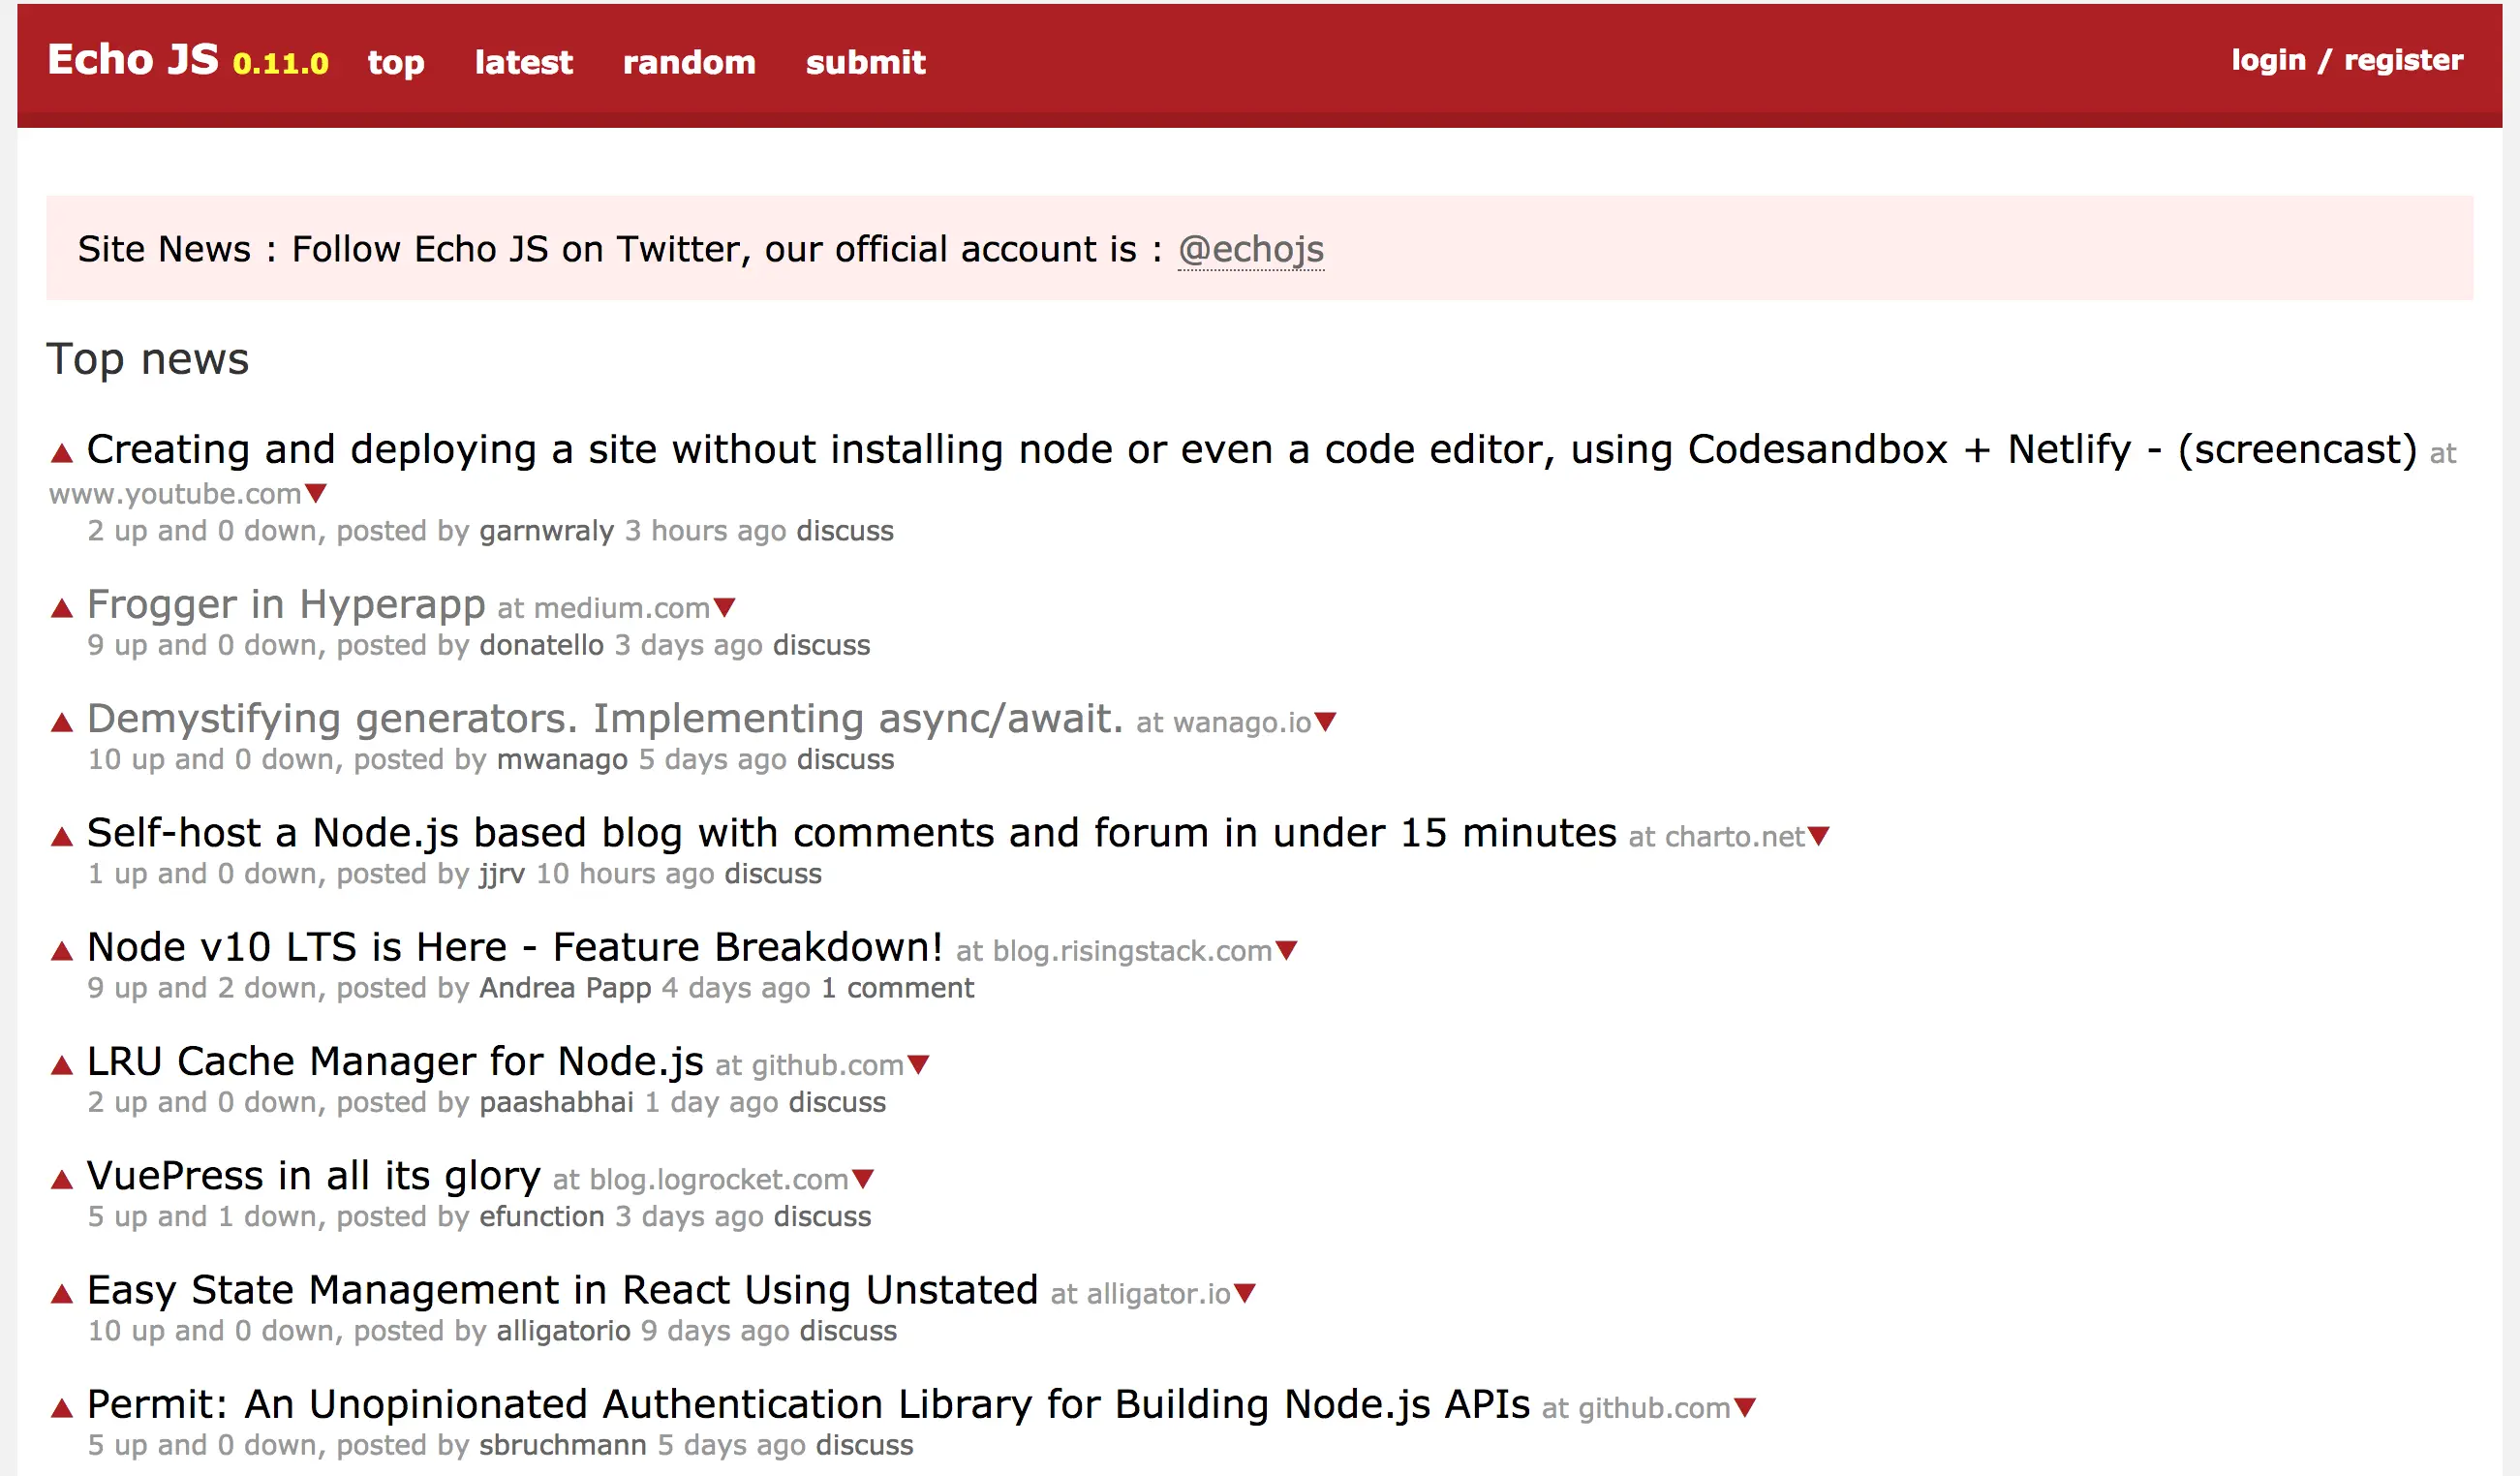
Task: Upvote the Node v10 LTS article
Action: click(x=62, y=951)
